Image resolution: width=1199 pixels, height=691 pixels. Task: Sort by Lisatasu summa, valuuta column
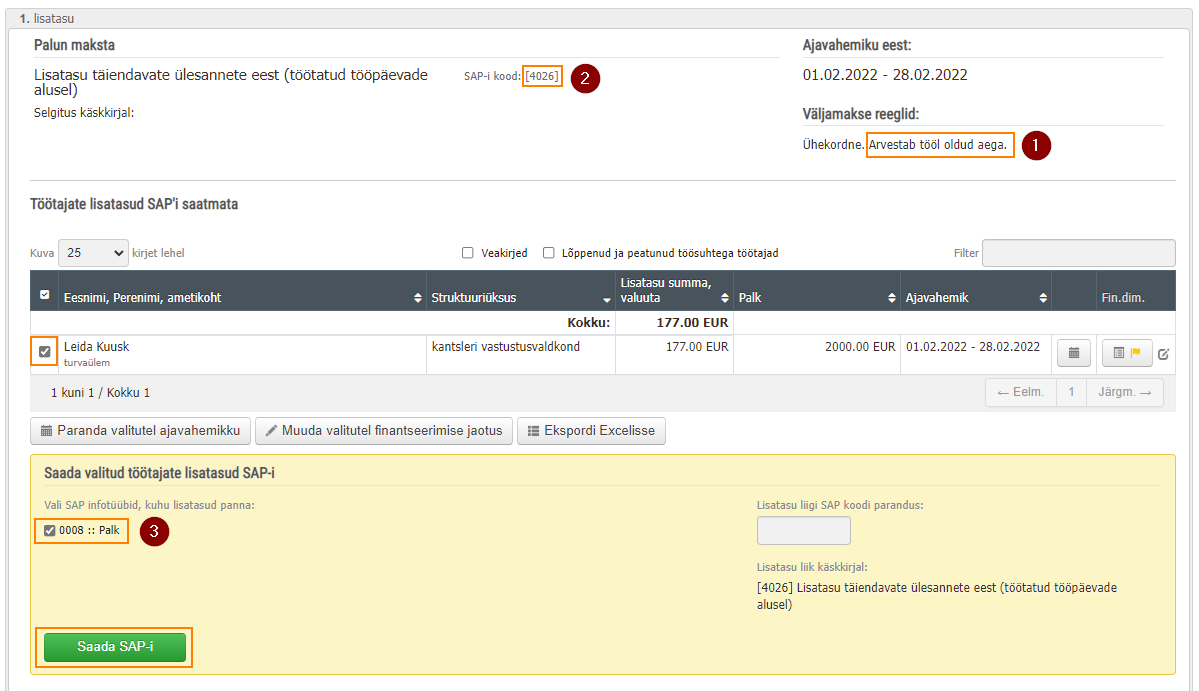pos(725,298)
